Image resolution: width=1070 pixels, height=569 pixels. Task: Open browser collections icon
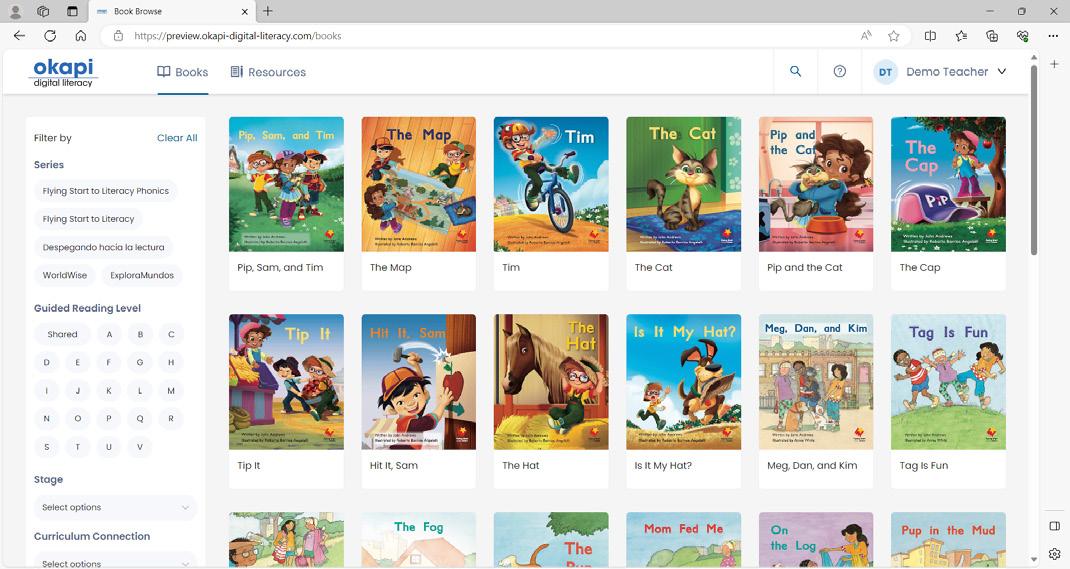tap(992, 36)
